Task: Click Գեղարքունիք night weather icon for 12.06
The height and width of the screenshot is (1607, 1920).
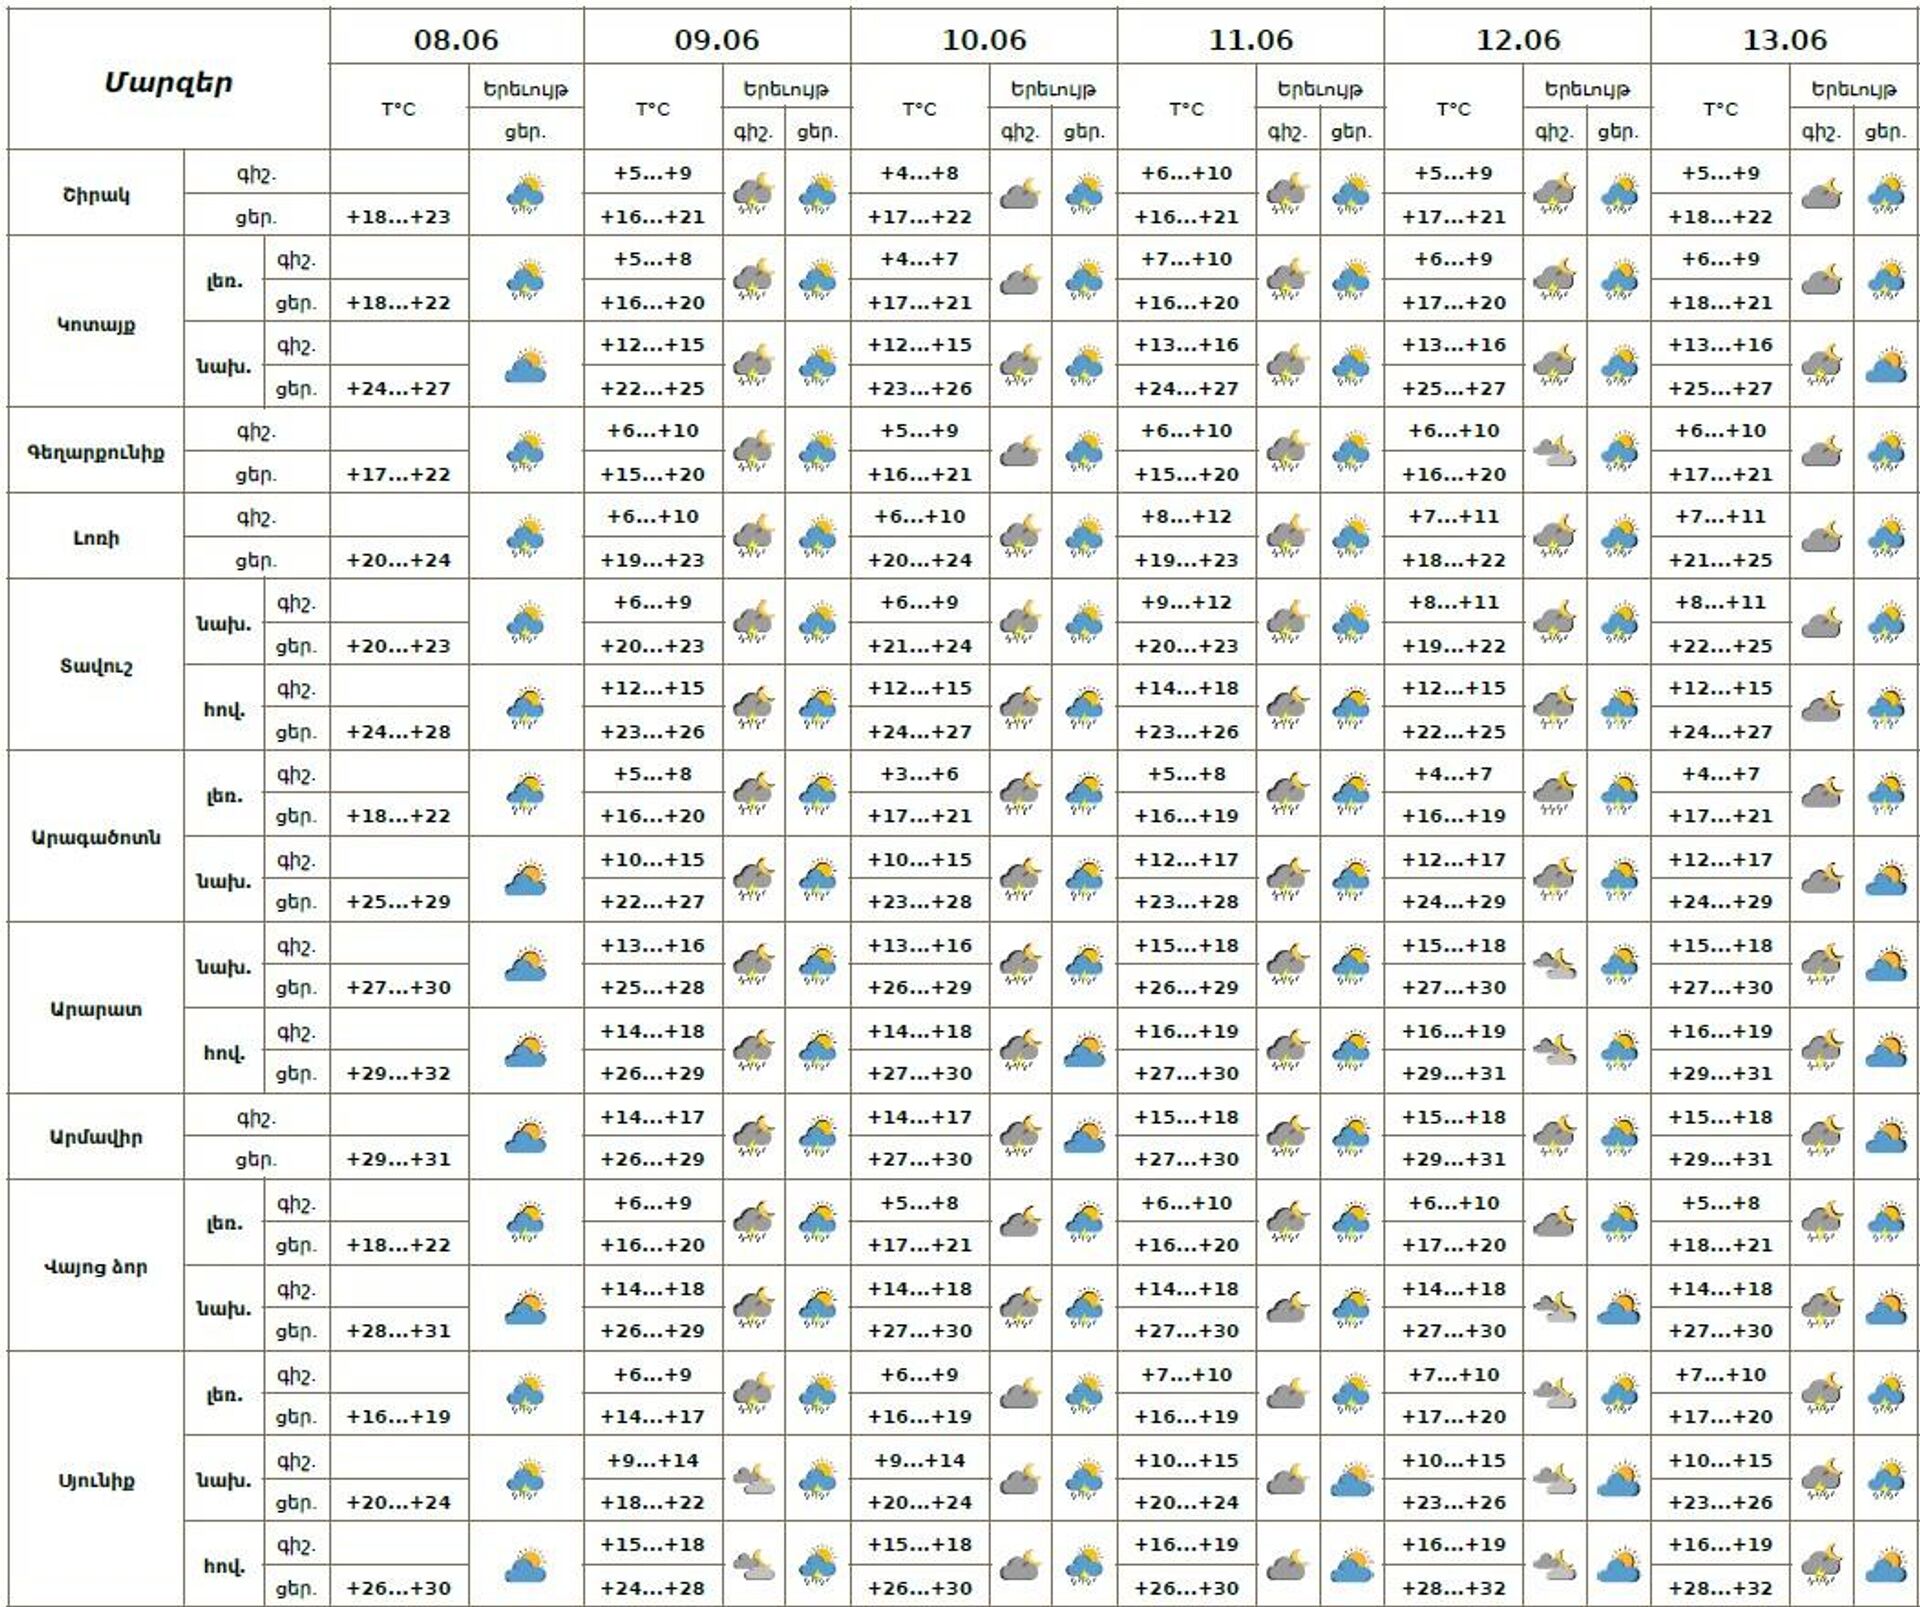Action: click(x=1553, y=452)
